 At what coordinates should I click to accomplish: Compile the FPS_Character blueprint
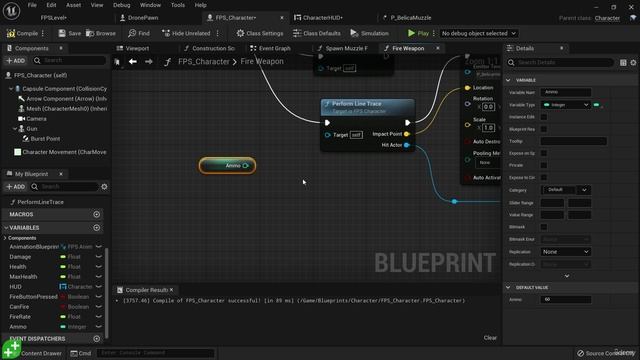coord(22,33)
